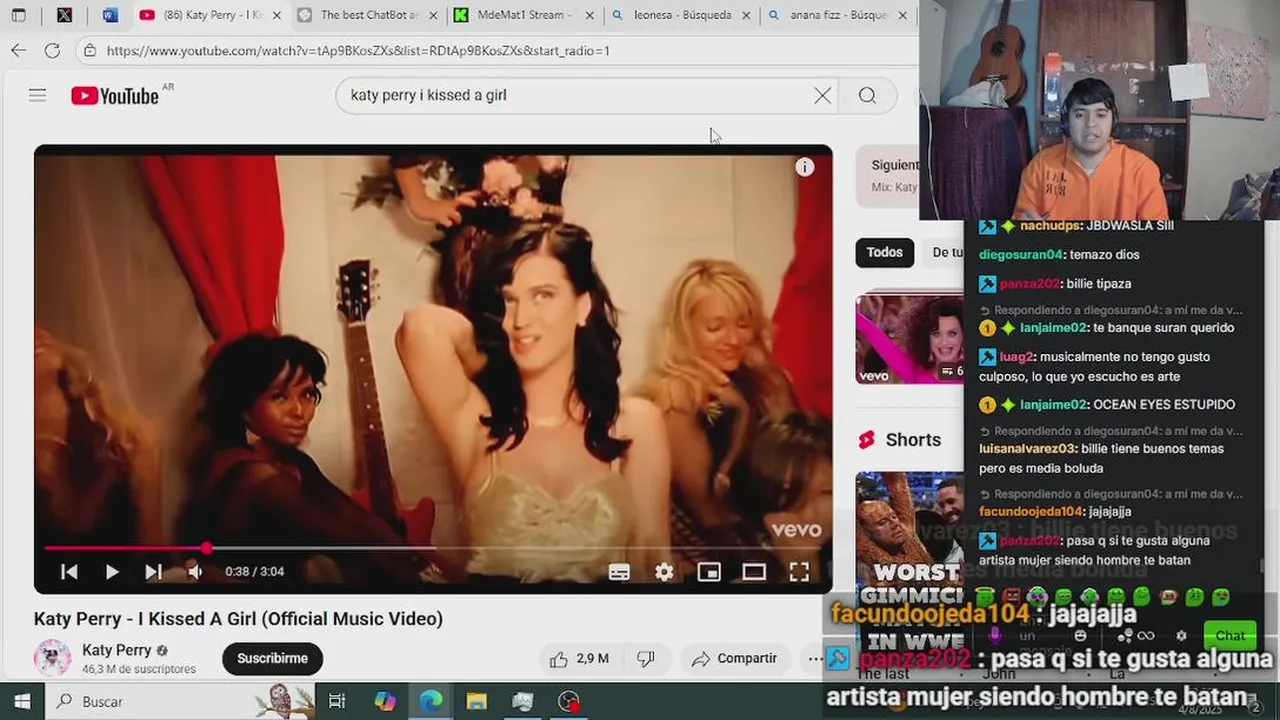The image size is (1280, 720).
Task: Click username luisanalvarez03 in chat
Action: click(1027, 449)
